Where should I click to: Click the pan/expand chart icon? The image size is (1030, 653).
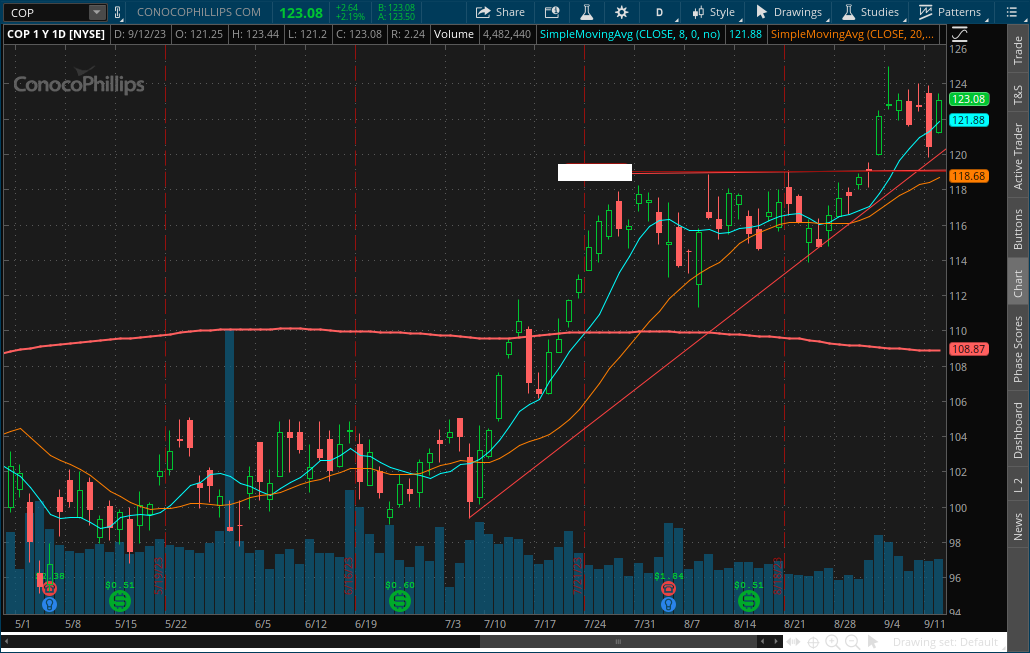[x=794, y=642]
